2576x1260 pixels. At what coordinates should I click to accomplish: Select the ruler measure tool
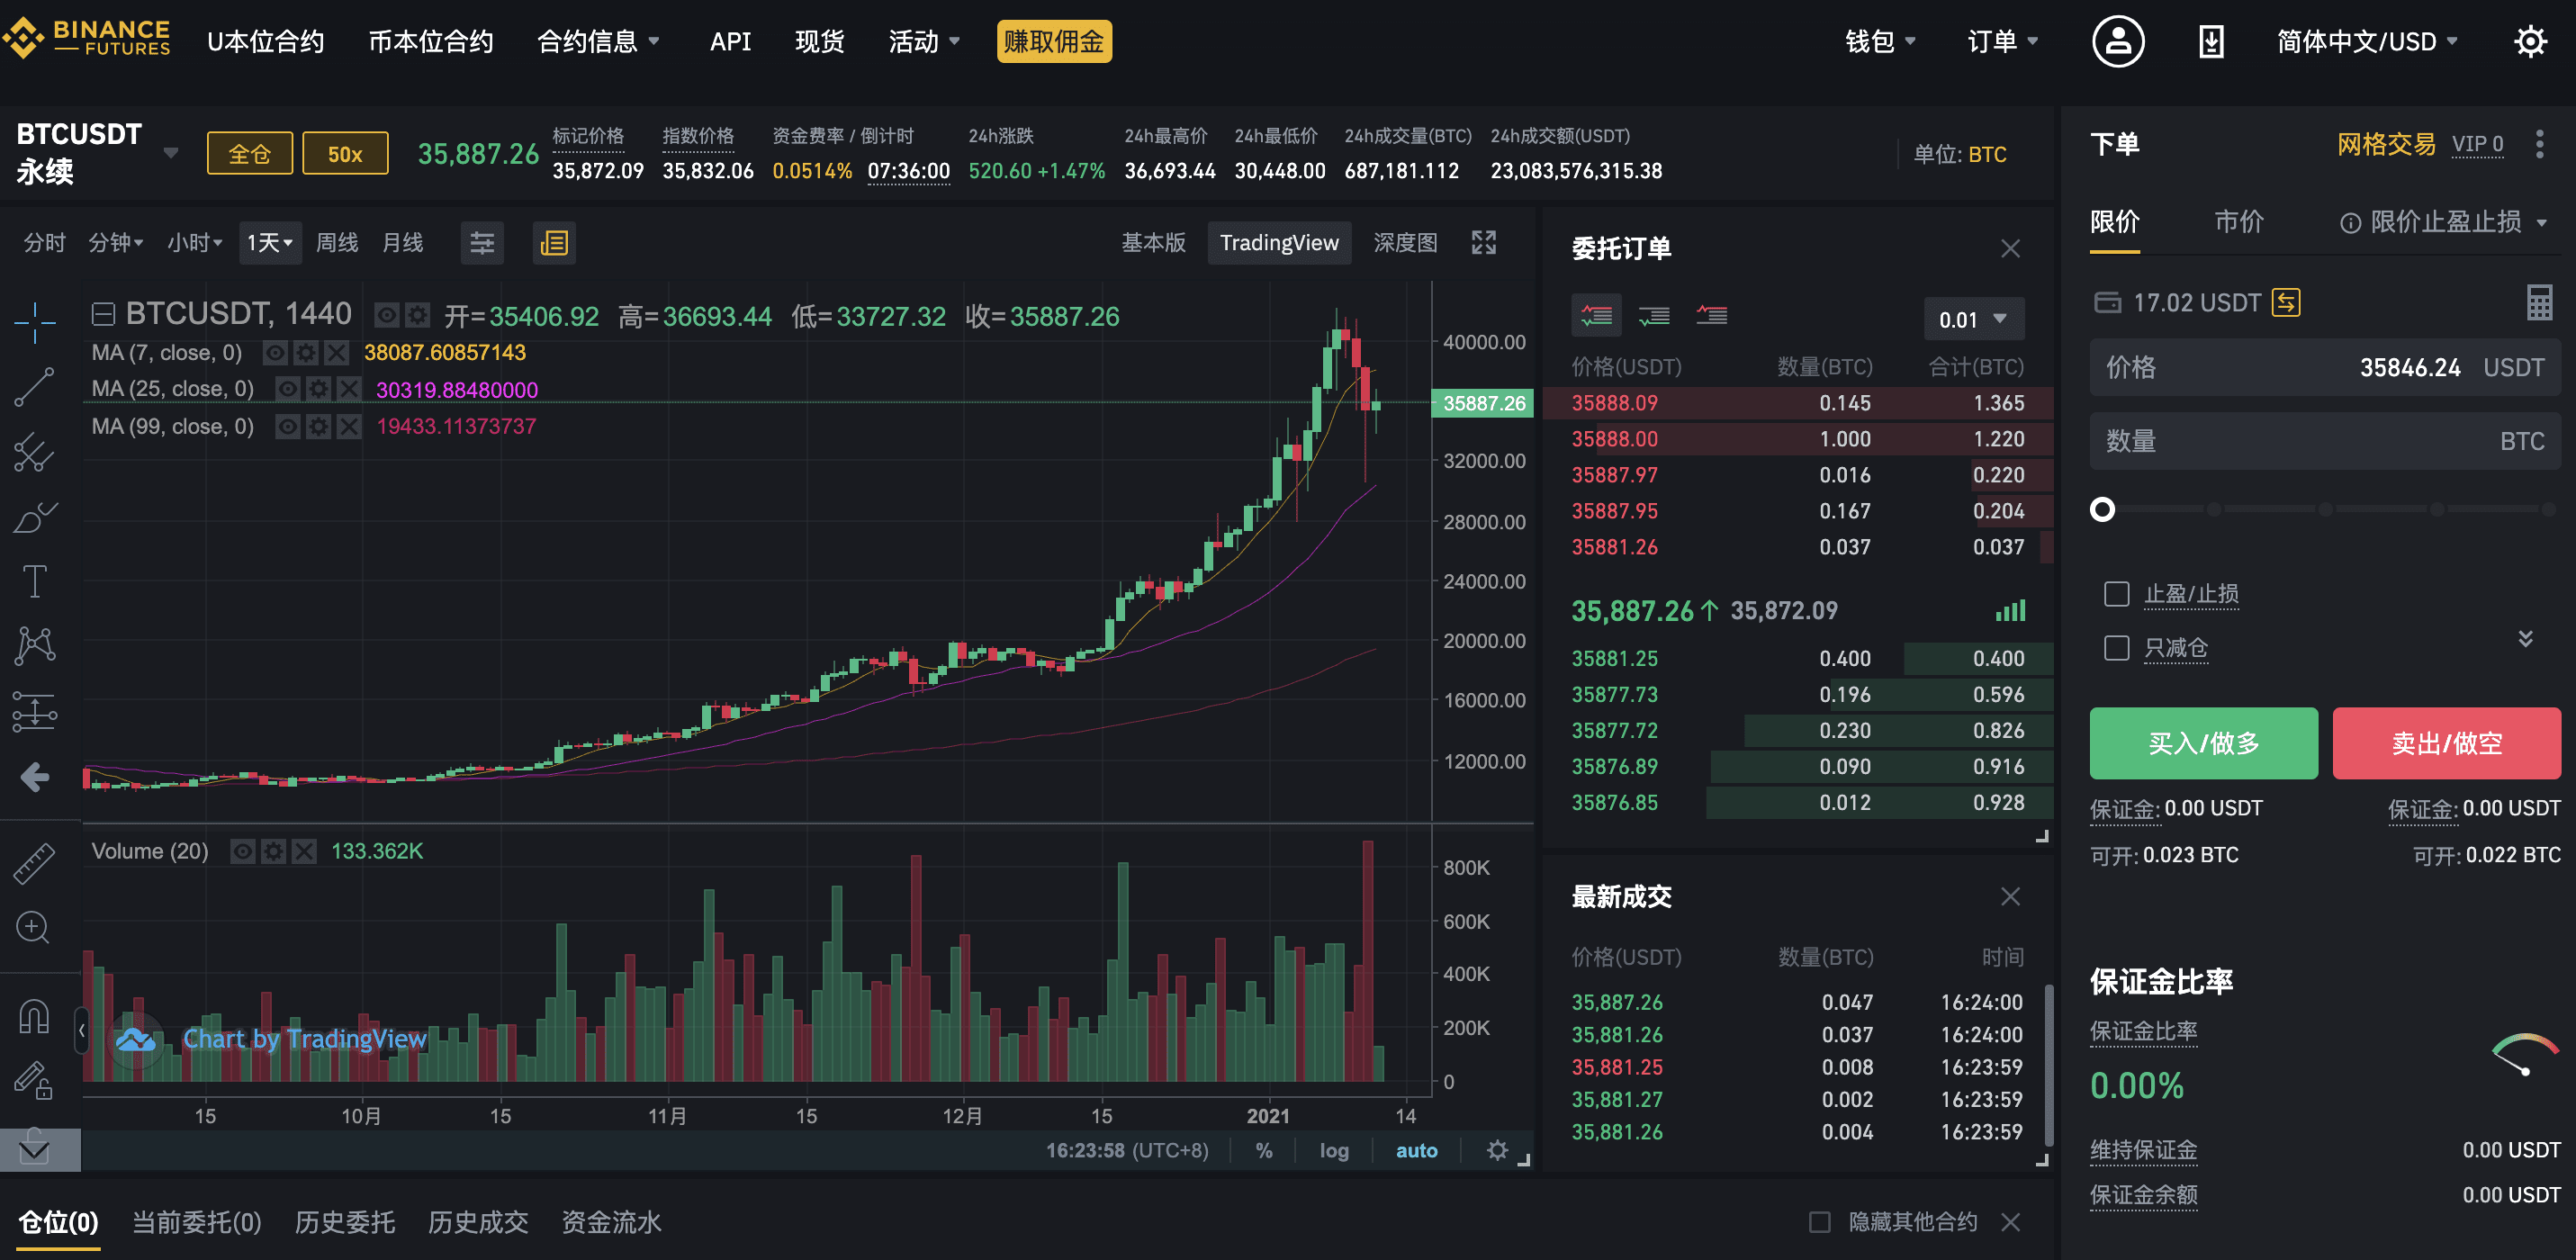[x=34, y=864]
